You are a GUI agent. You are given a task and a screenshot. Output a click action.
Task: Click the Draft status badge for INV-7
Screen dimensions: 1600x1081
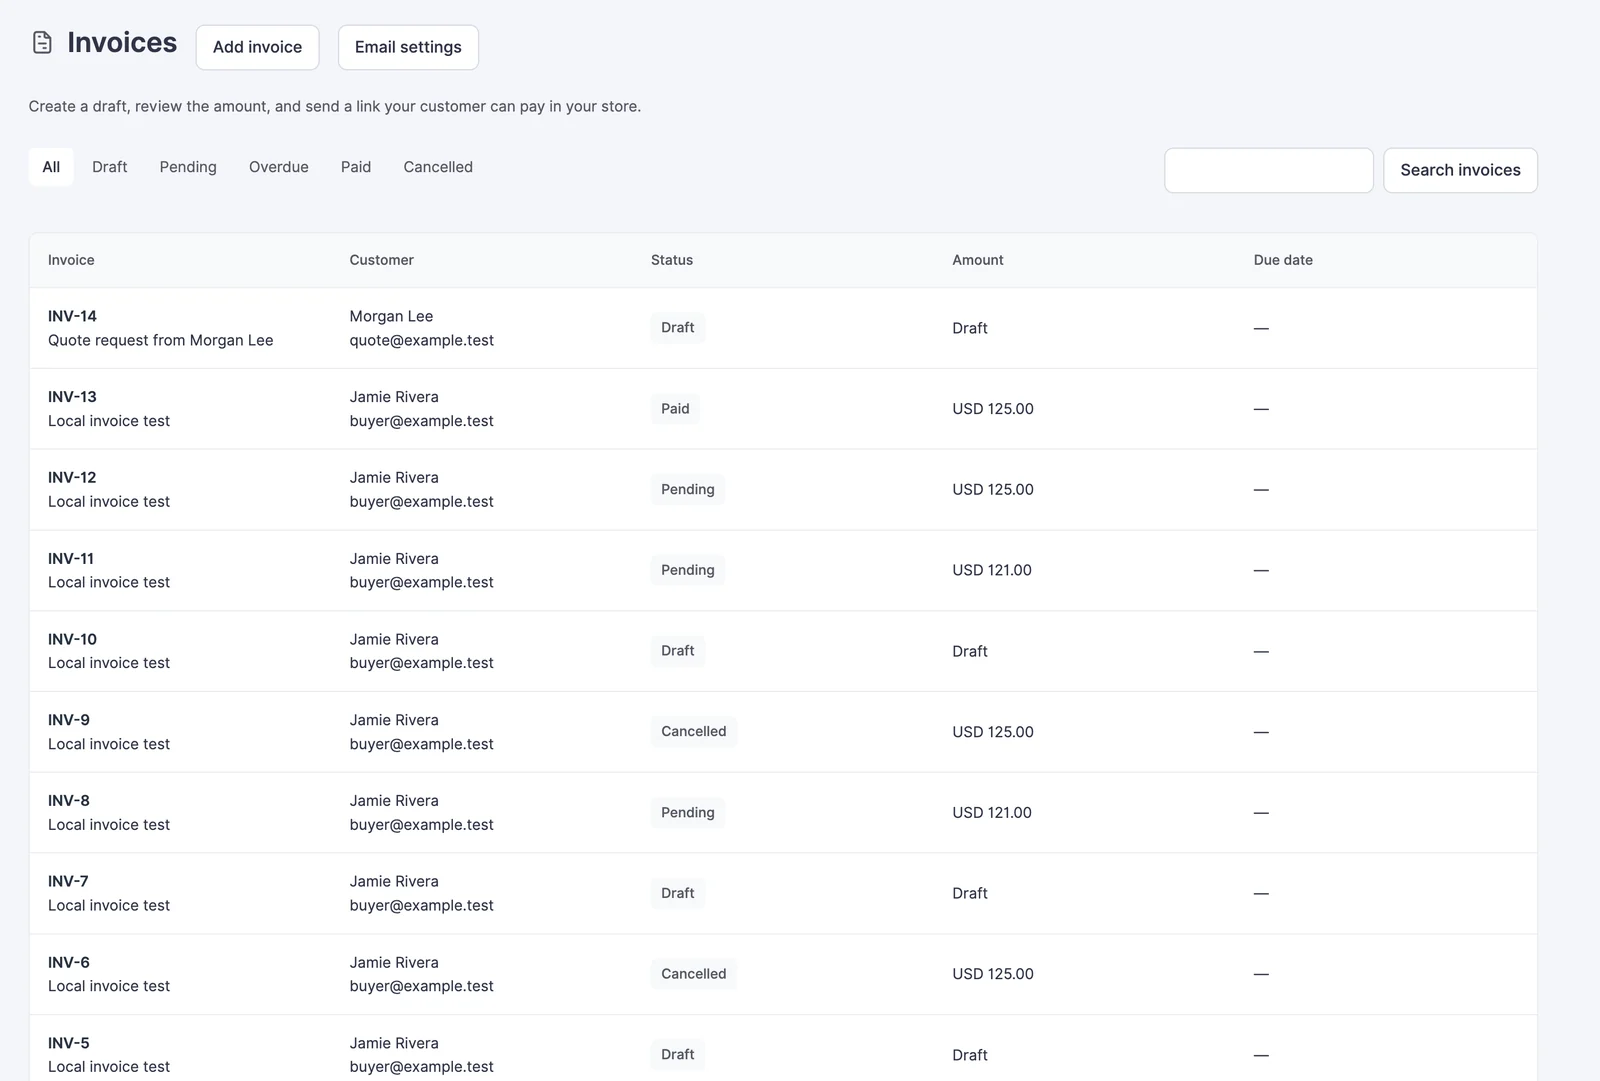pyautogui.click(x=678, y=893)
